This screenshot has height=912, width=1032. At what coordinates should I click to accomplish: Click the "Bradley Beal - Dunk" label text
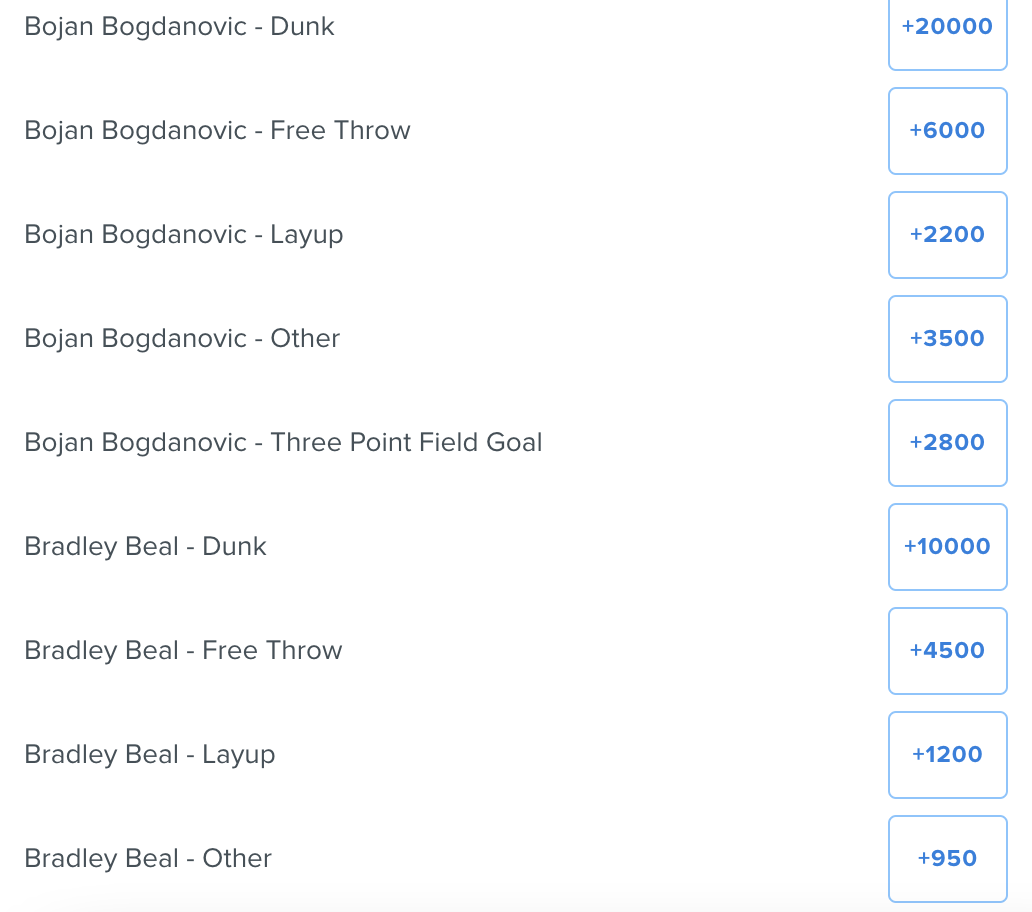click(x=145, y=546)
